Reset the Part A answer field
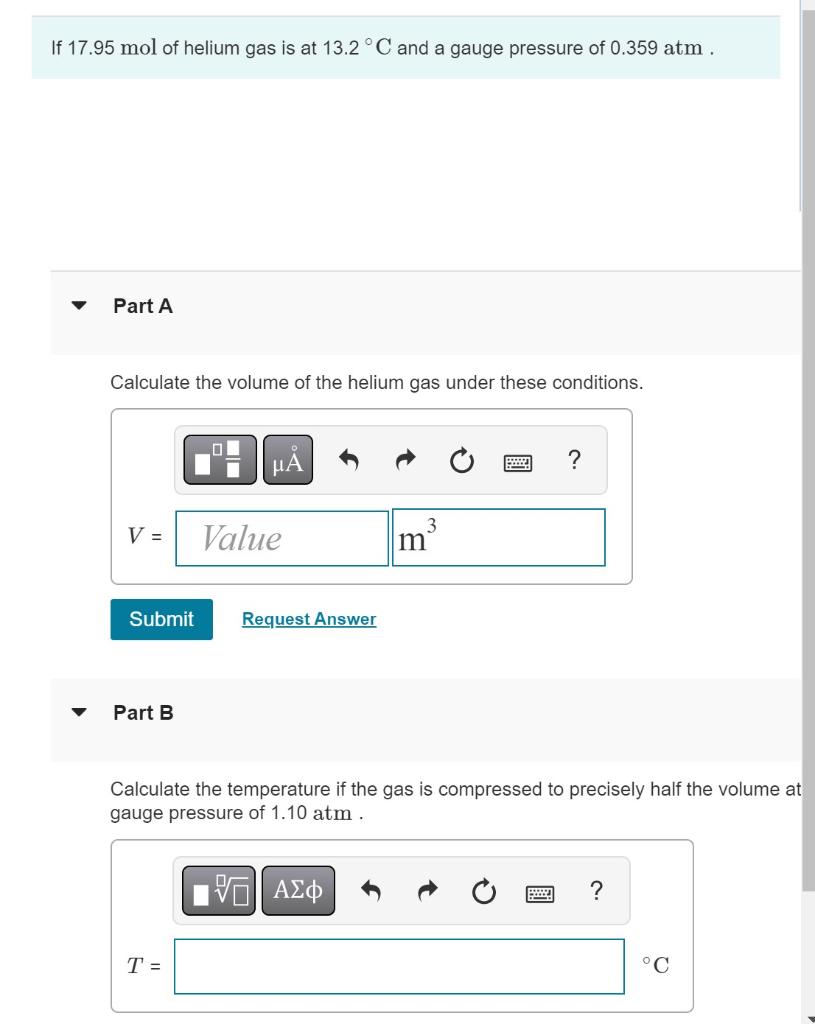 462,460
